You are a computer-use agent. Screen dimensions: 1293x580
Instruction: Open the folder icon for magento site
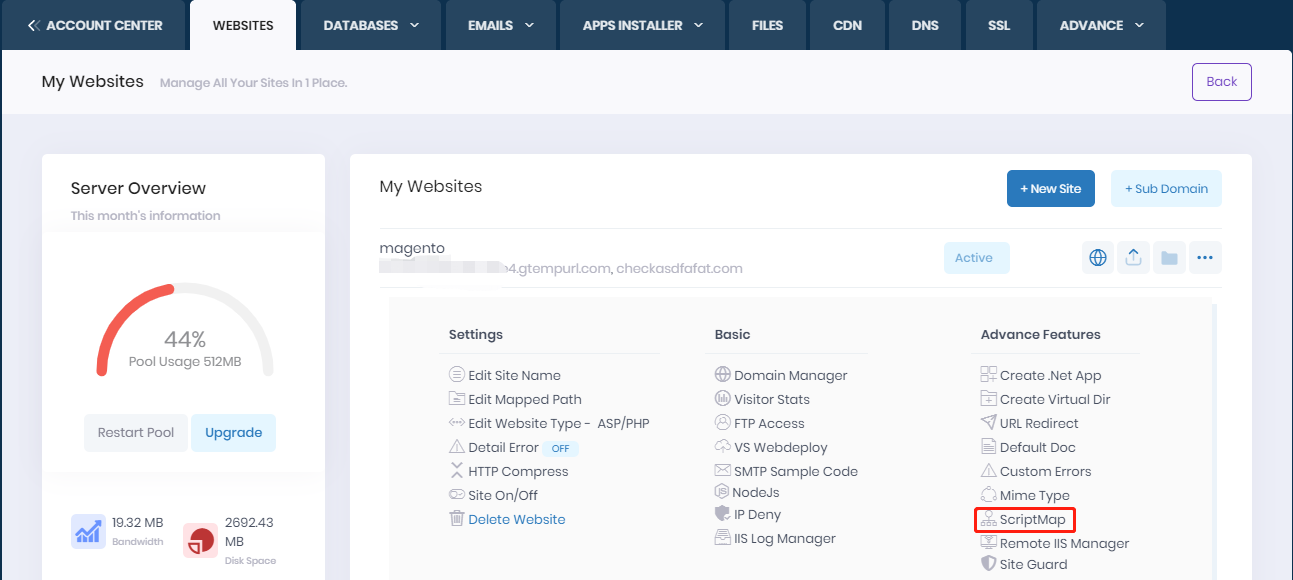point(1168,258)
